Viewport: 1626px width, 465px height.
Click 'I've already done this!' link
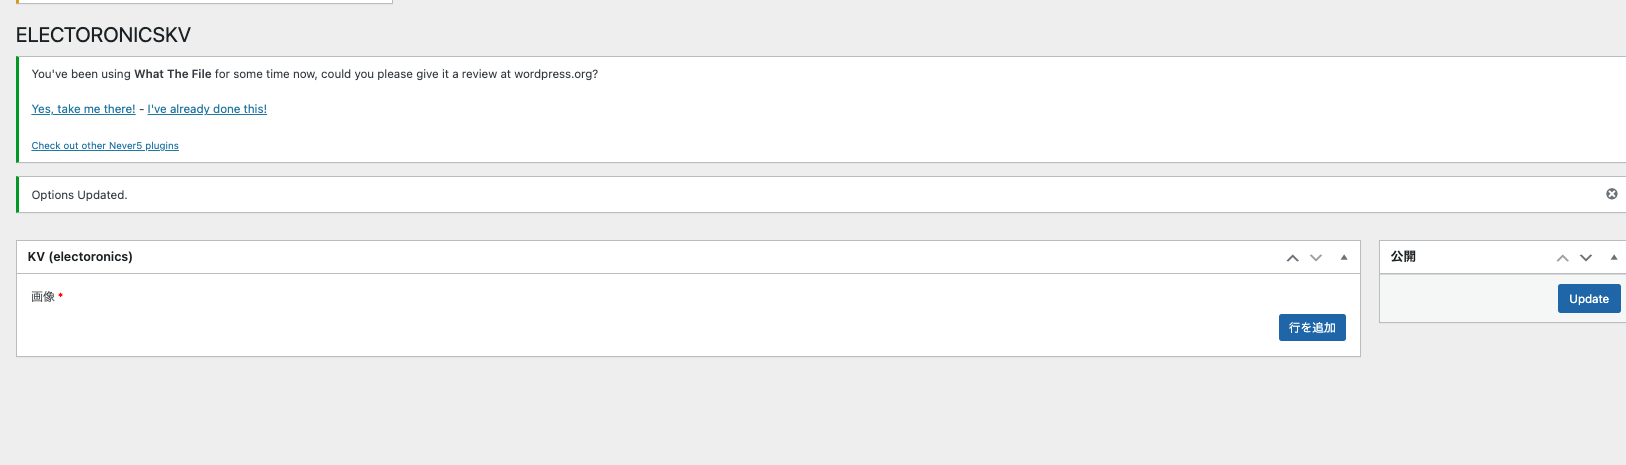[207, 109]
